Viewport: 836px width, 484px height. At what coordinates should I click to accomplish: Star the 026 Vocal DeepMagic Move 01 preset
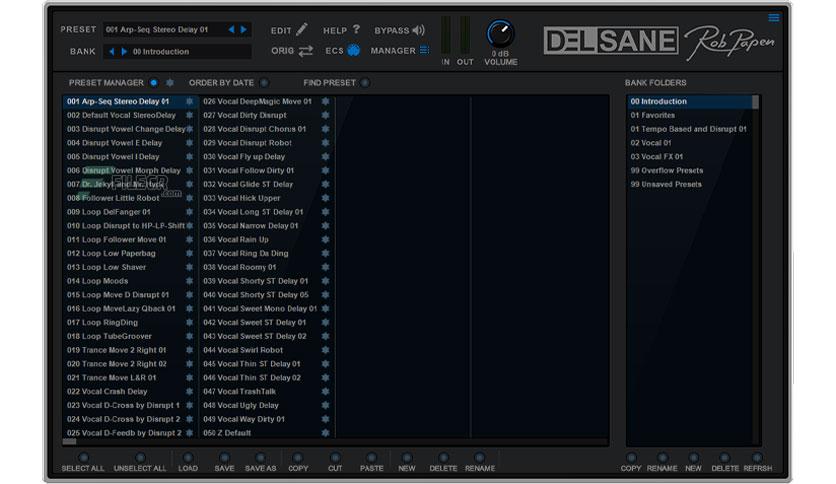pyautogui.click(x=325, y=101)
